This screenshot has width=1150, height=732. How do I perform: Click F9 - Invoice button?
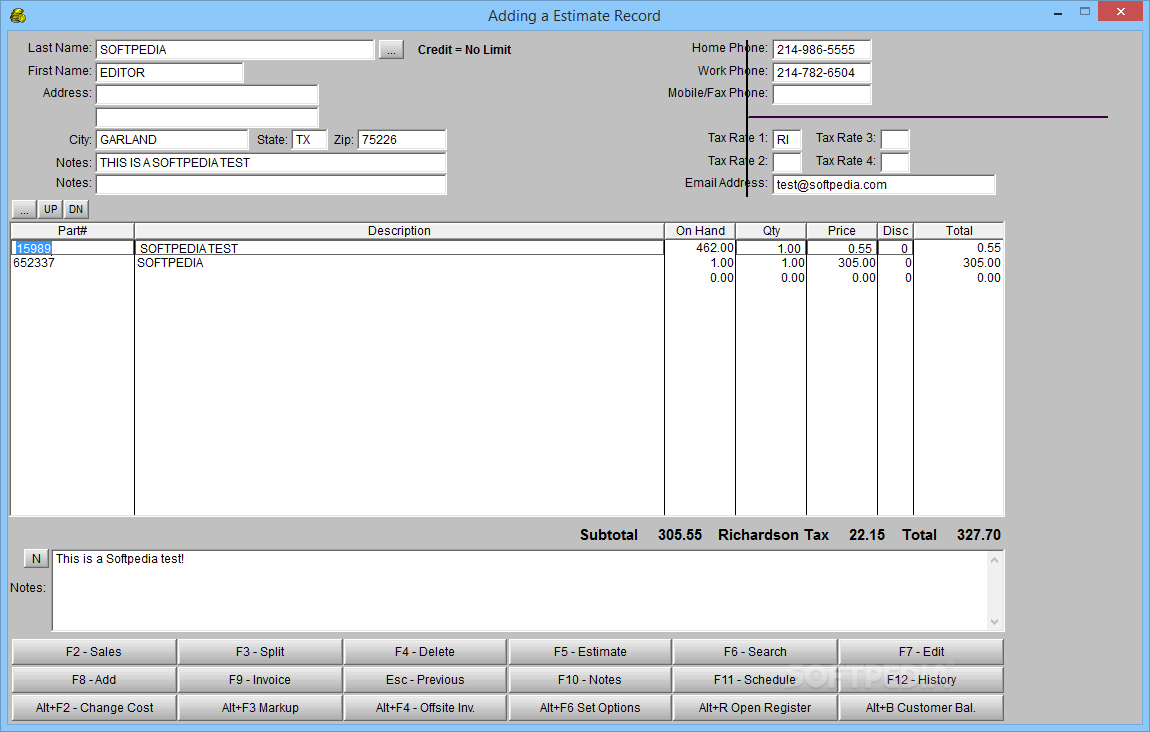260,680
